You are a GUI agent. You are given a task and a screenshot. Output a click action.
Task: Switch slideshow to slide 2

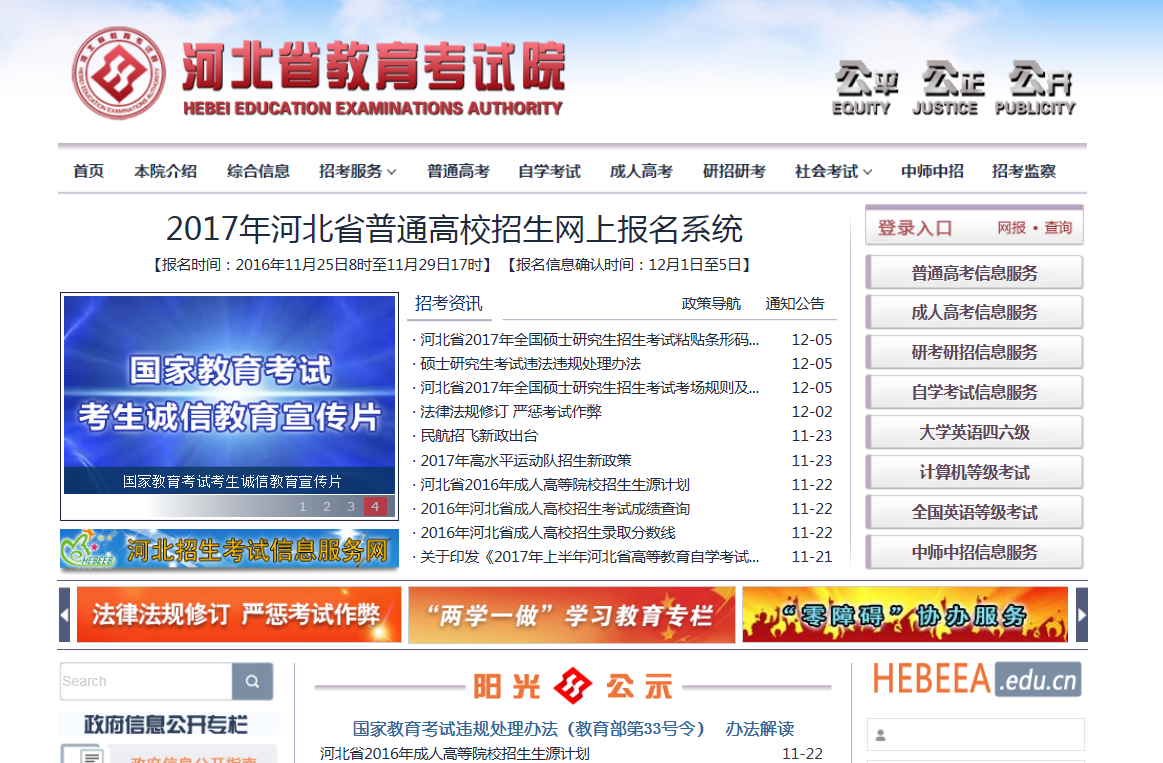click(x=327, y=507)
